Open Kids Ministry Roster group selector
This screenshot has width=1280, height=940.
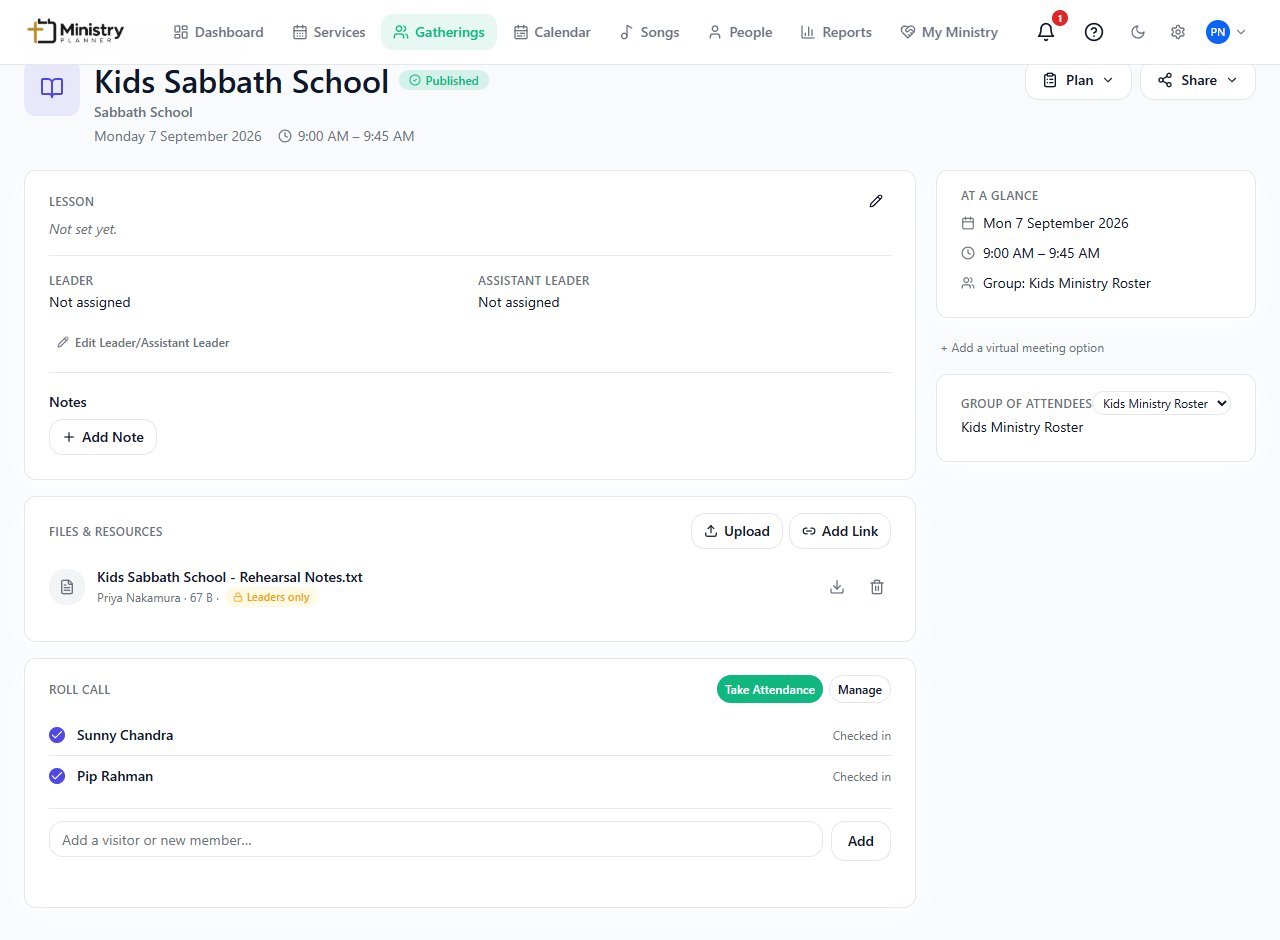1161,404
